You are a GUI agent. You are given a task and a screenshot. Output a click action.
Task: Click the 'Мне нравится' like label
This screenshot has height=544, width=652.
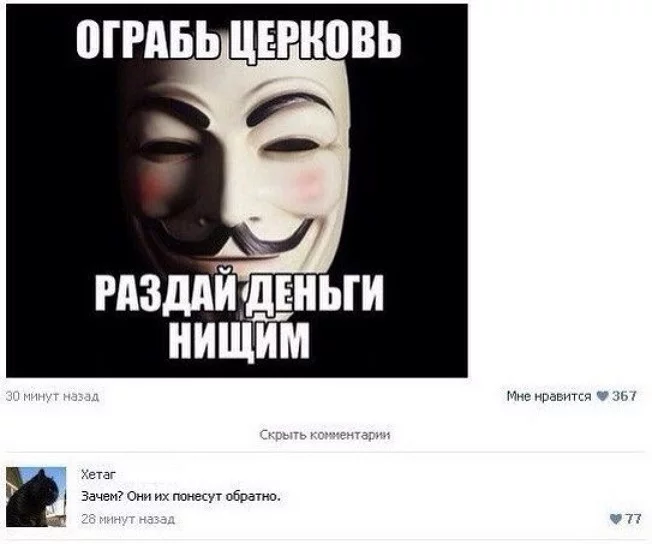pos(548,396)
